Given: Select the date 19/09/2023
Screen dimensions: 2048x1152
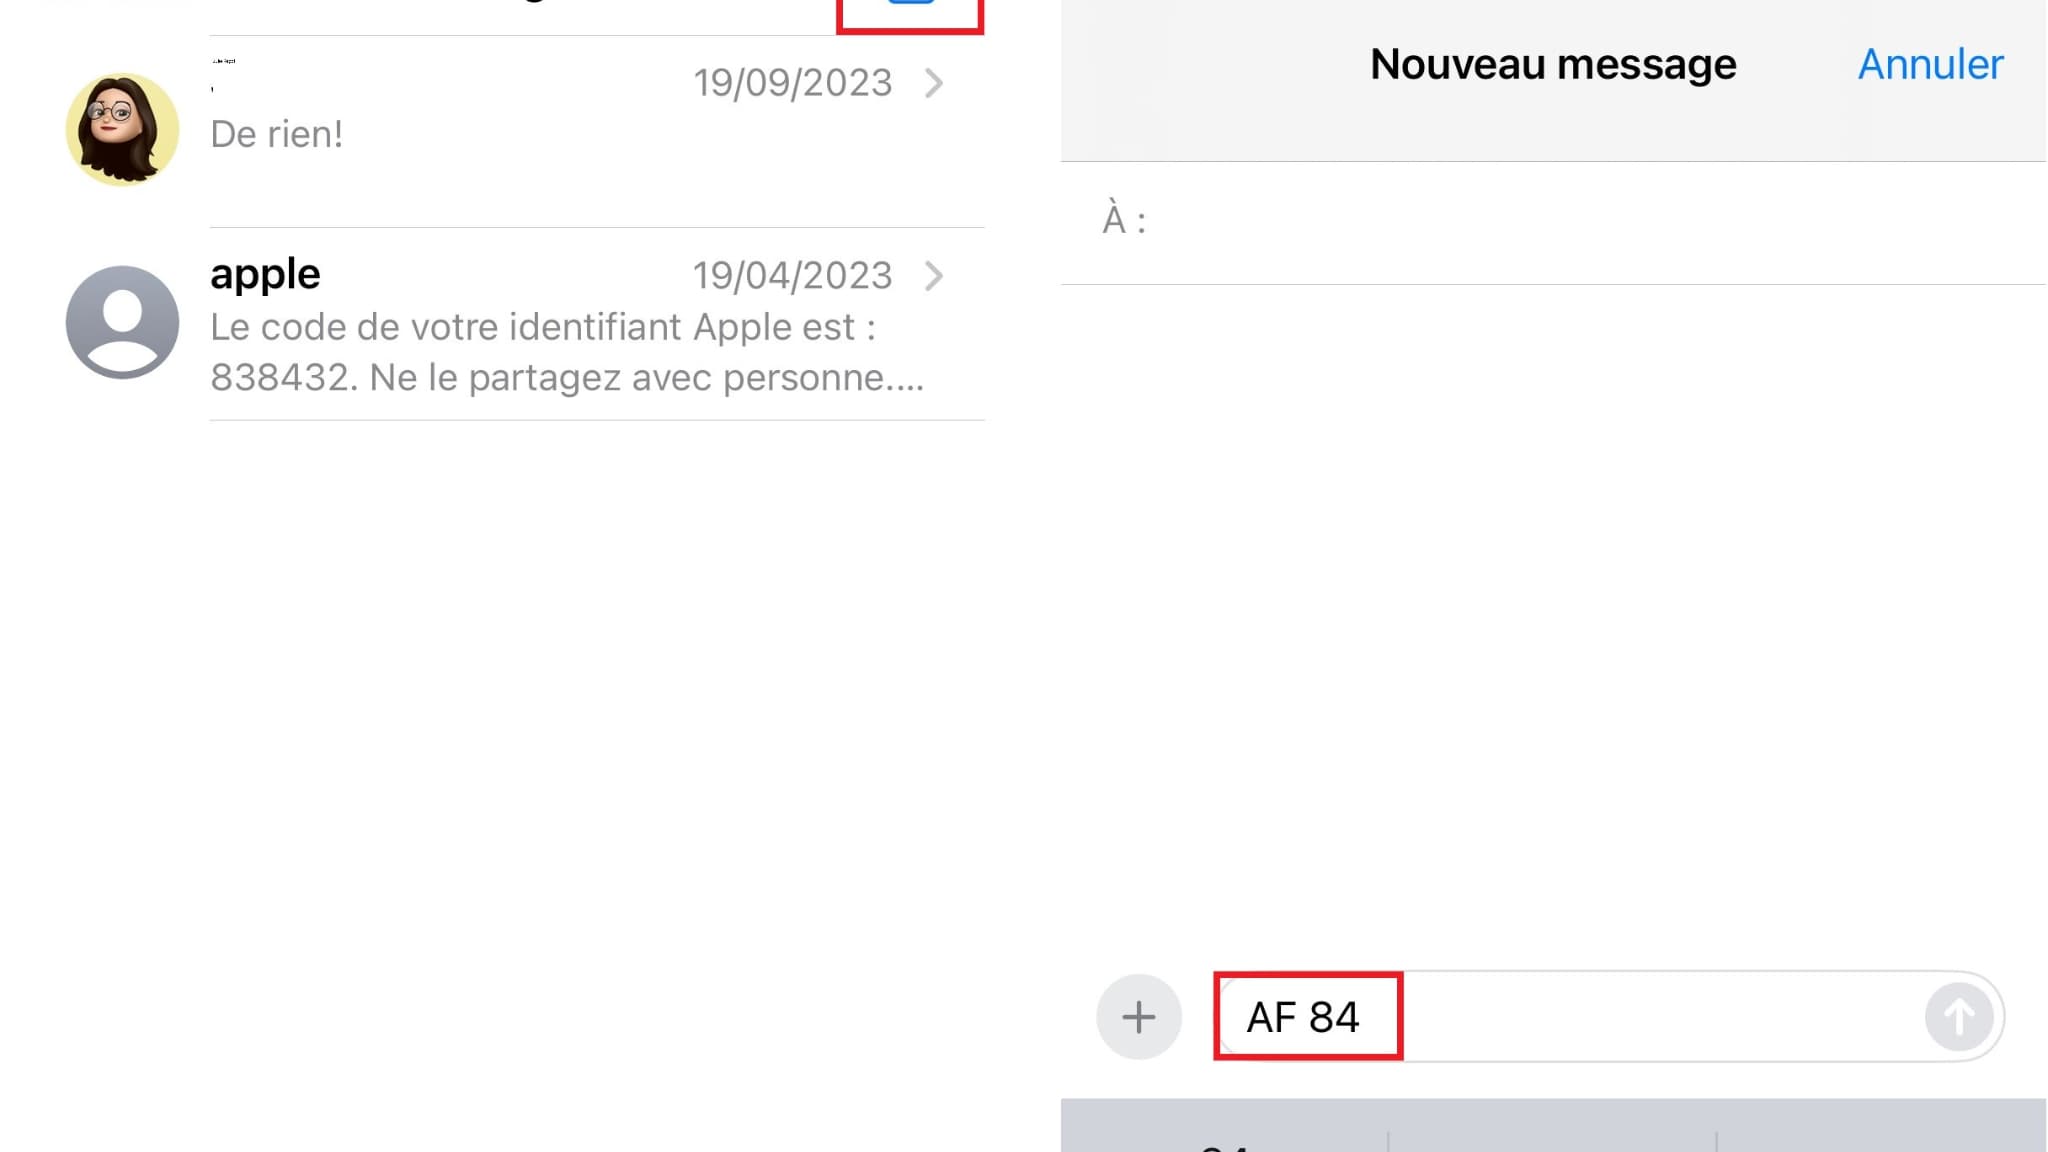Looking at the screenshot, I should pyautogui.click(x=794, y=82).
